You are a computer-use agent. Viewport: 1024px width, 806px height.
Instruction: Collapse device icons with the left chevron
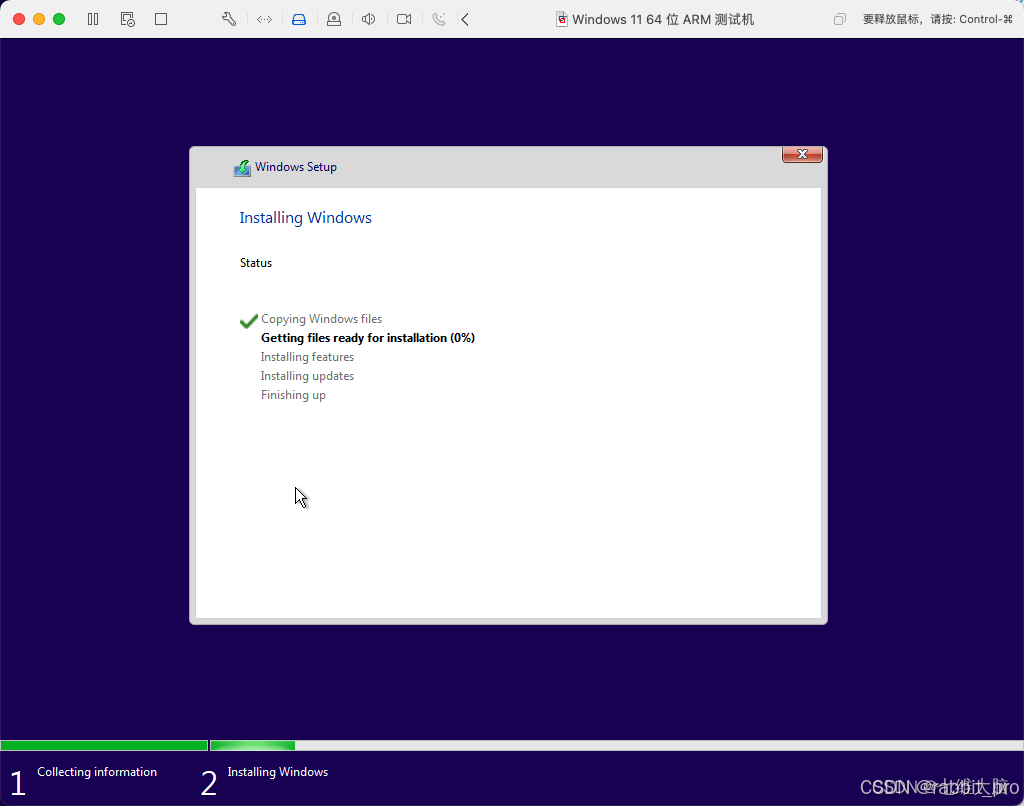[465, 19]
